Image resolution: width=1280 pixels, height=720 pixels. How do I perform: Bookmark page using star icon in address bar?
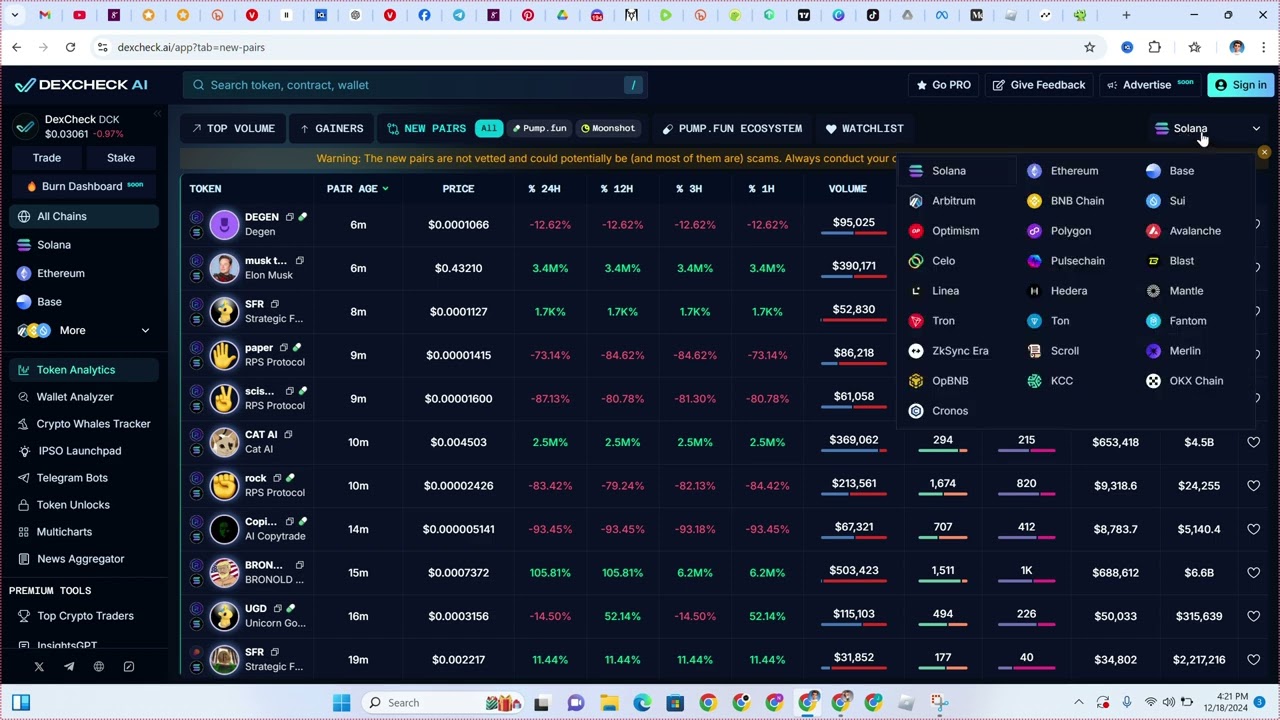pos(1089,47)
